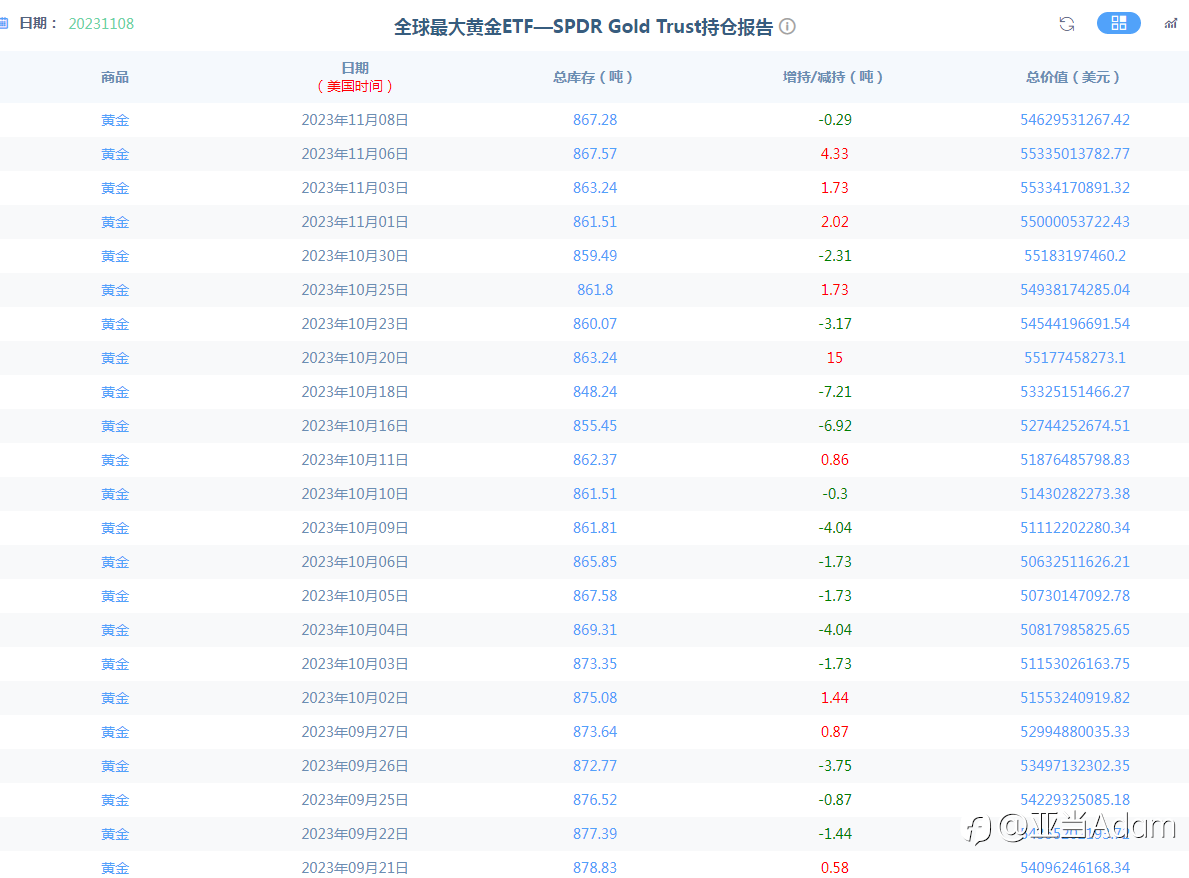Select inventory value 872.77

[594, 767]
